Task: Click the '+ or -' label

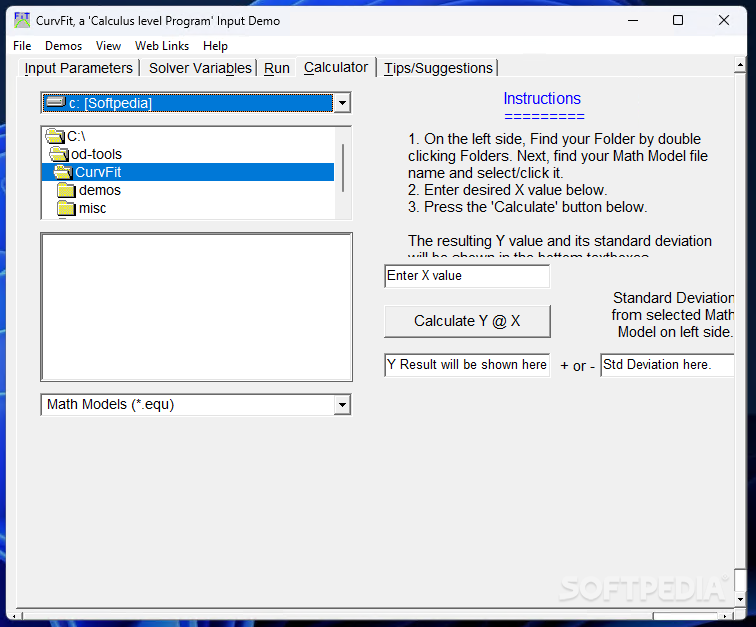Action: [x=578, y=366]
